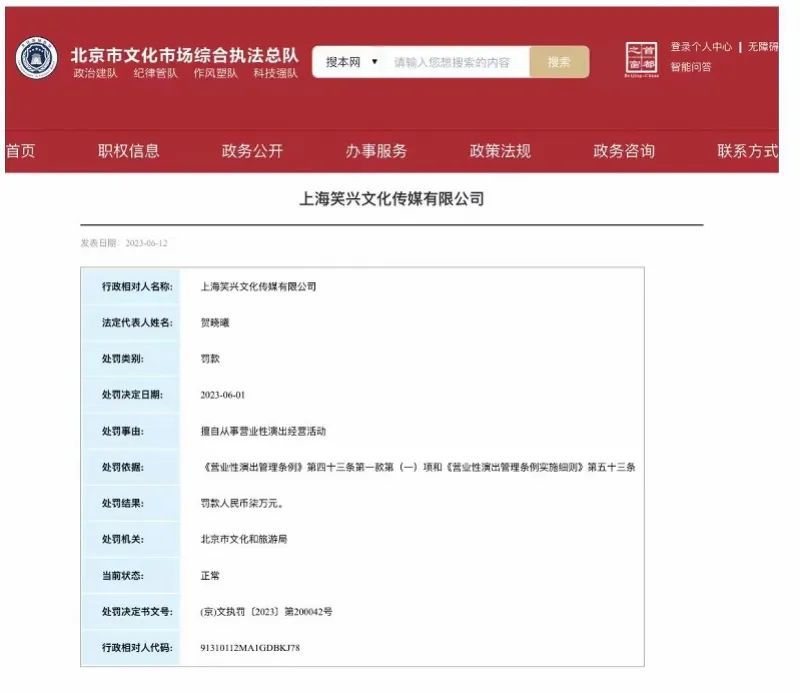This screenshot has height=692, width=800.
Task: Click the 无障碍 accessibility link
Action: pyautogui.click(x=765, y=47)
